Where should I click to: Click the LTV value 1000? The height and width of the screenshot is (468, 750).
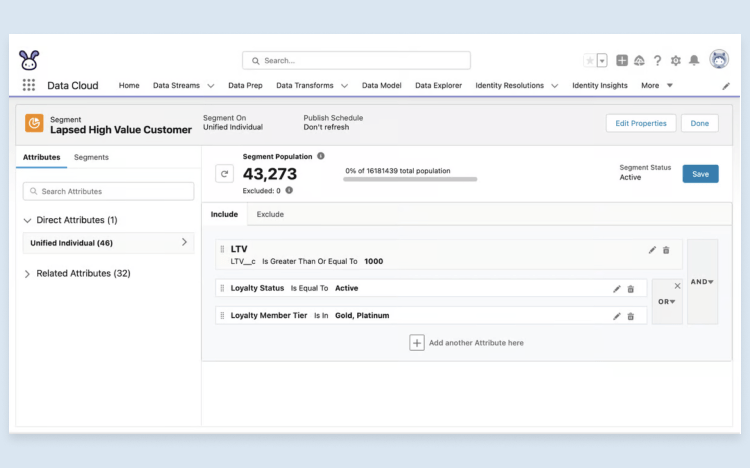[x=374, y=261]
